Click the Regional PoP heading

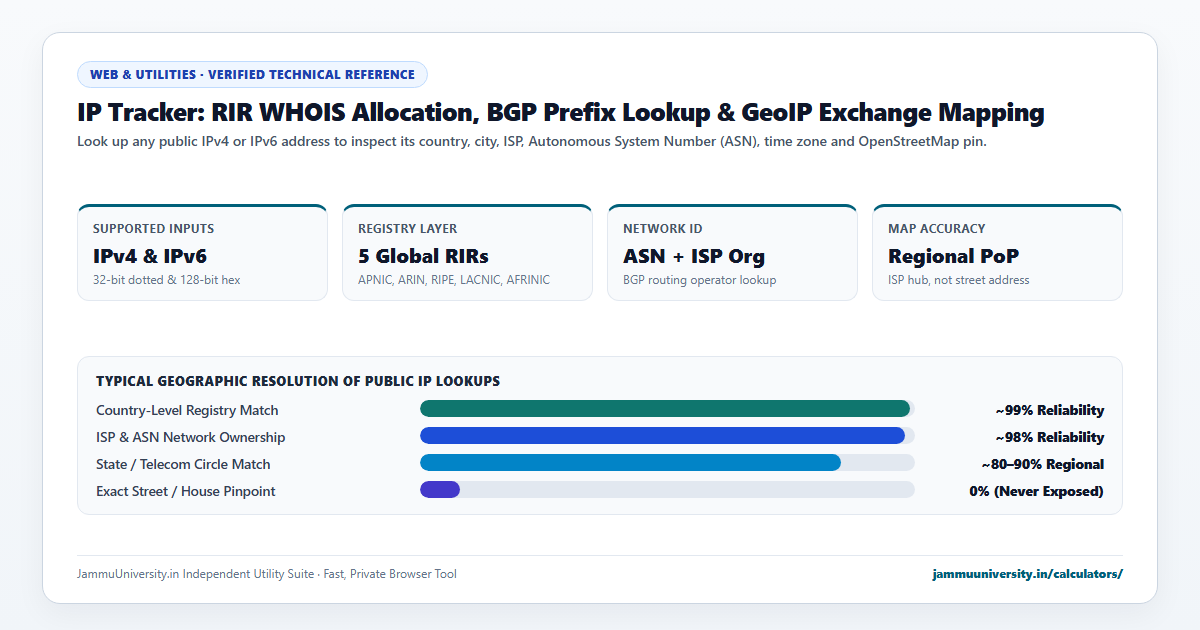[954, 256]
